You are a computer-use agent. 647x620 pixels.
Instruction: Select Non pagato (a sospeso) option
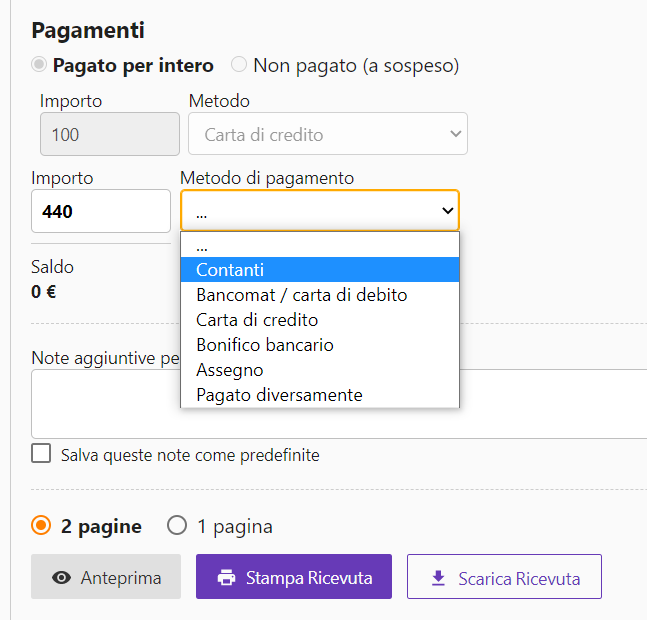tap(239, 65)
